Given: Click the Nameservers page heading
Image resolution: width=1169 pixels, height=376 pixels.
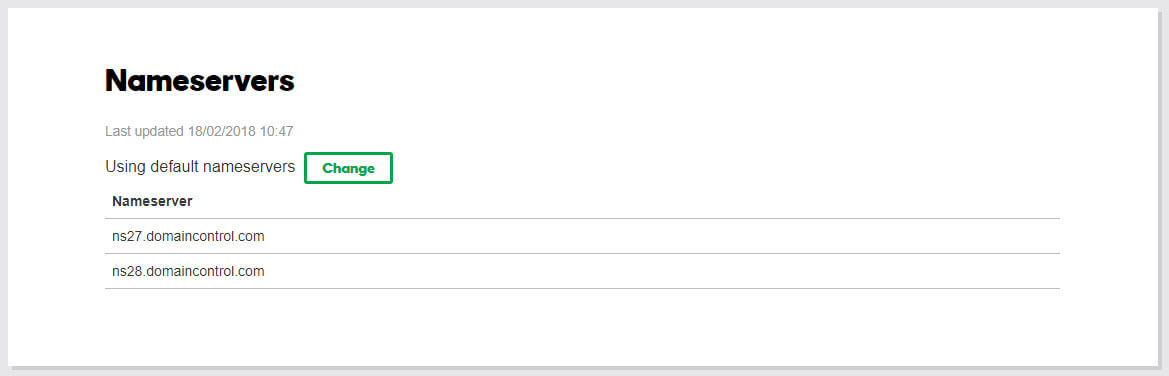Looking at the screenshot, I should coord(200,81).
